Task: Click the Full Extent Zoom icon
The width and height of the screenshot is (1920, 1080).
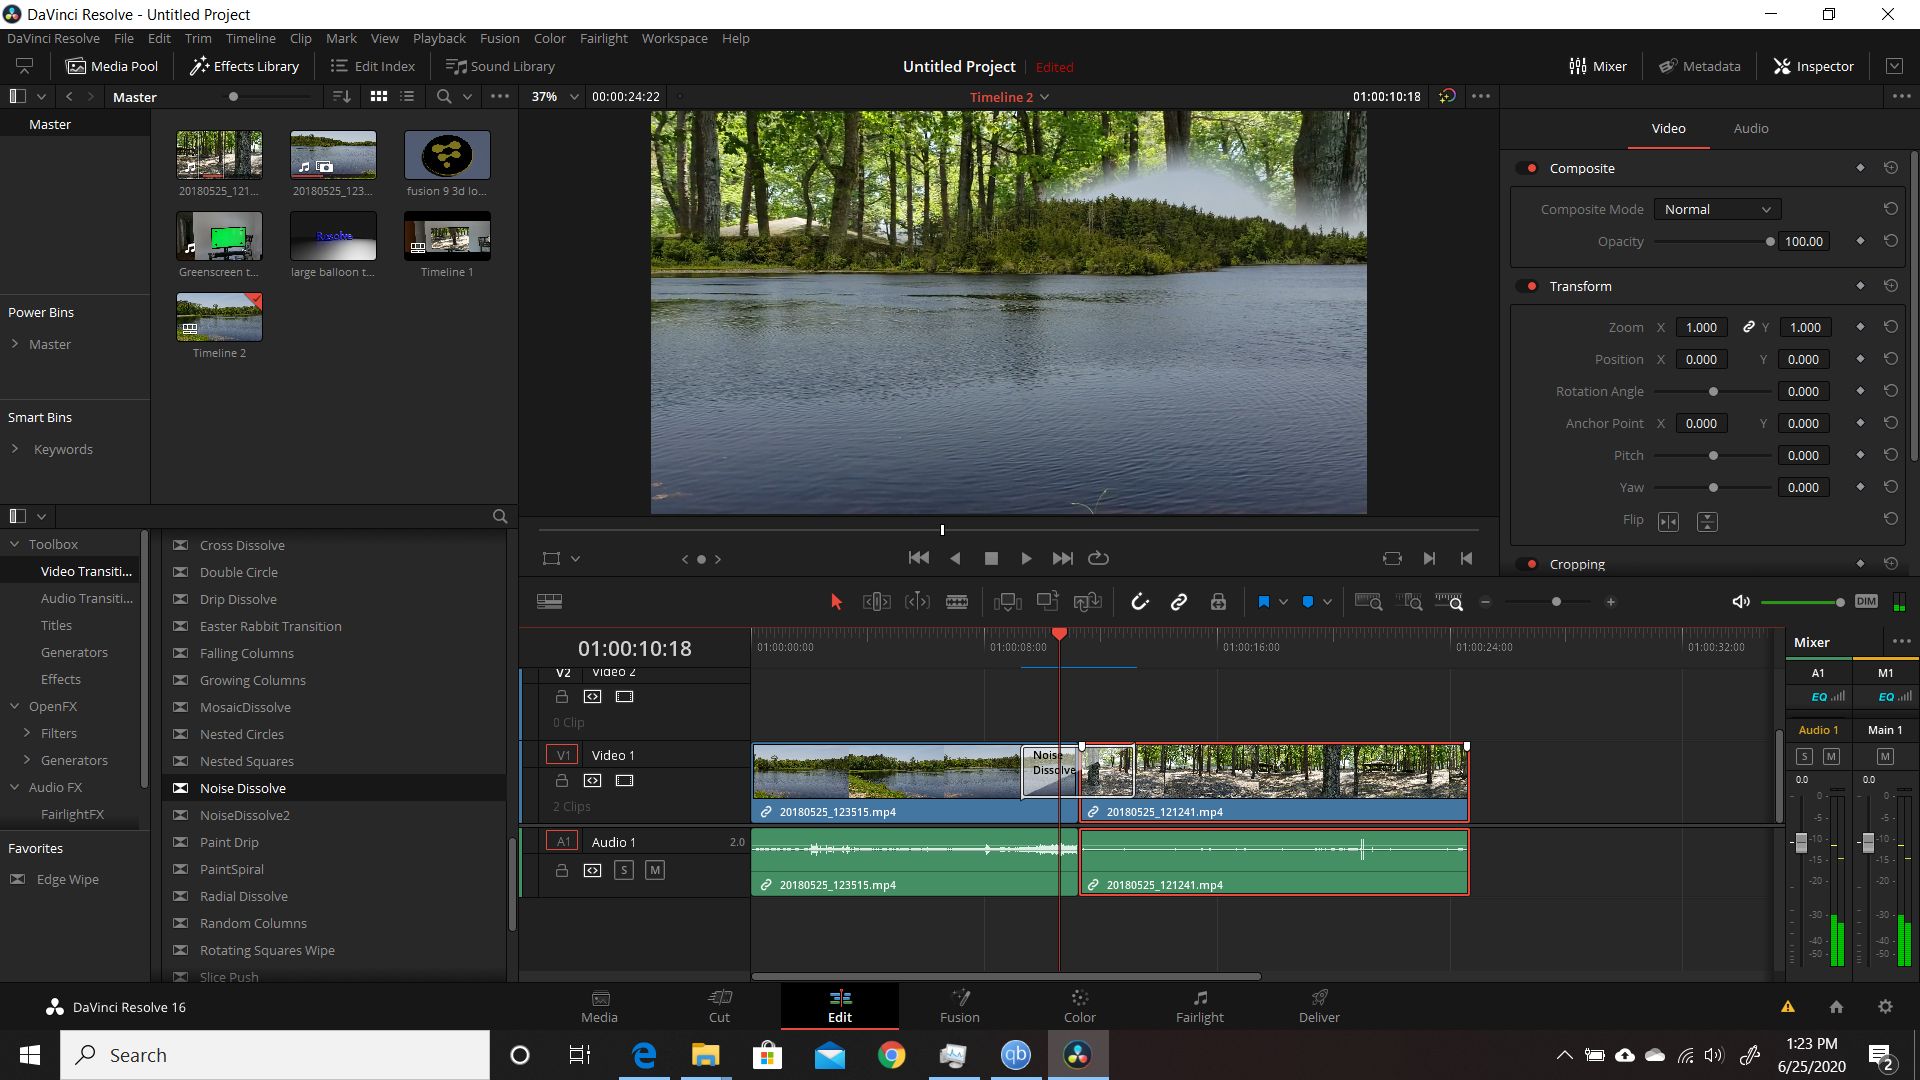Action: (x=1368, y=602)
